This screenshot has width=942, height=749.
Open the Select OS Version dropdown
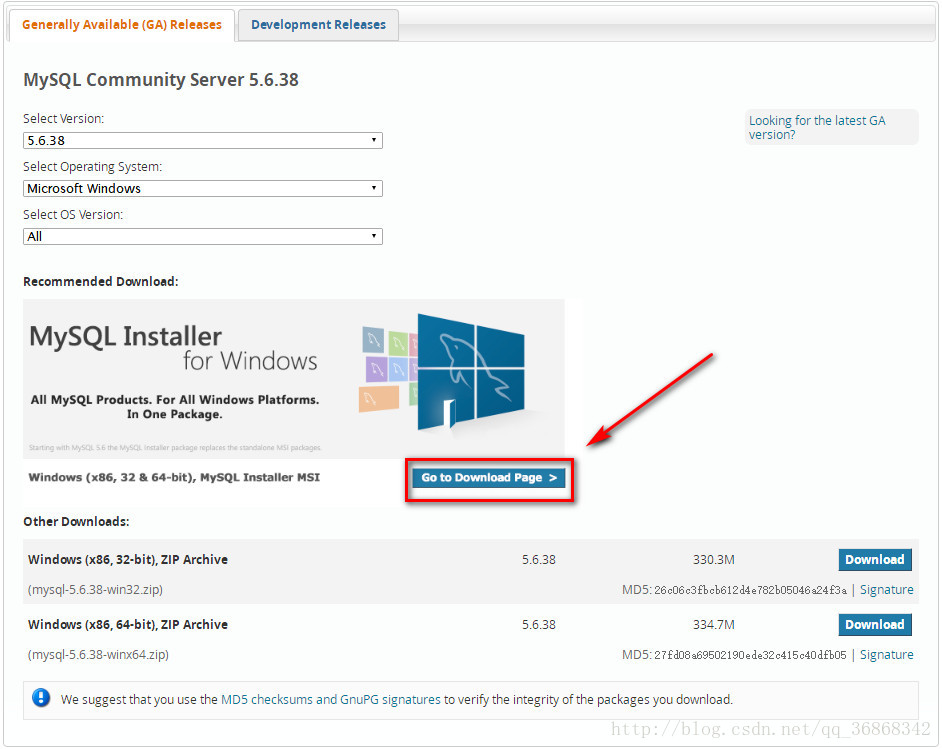(202, 237)
